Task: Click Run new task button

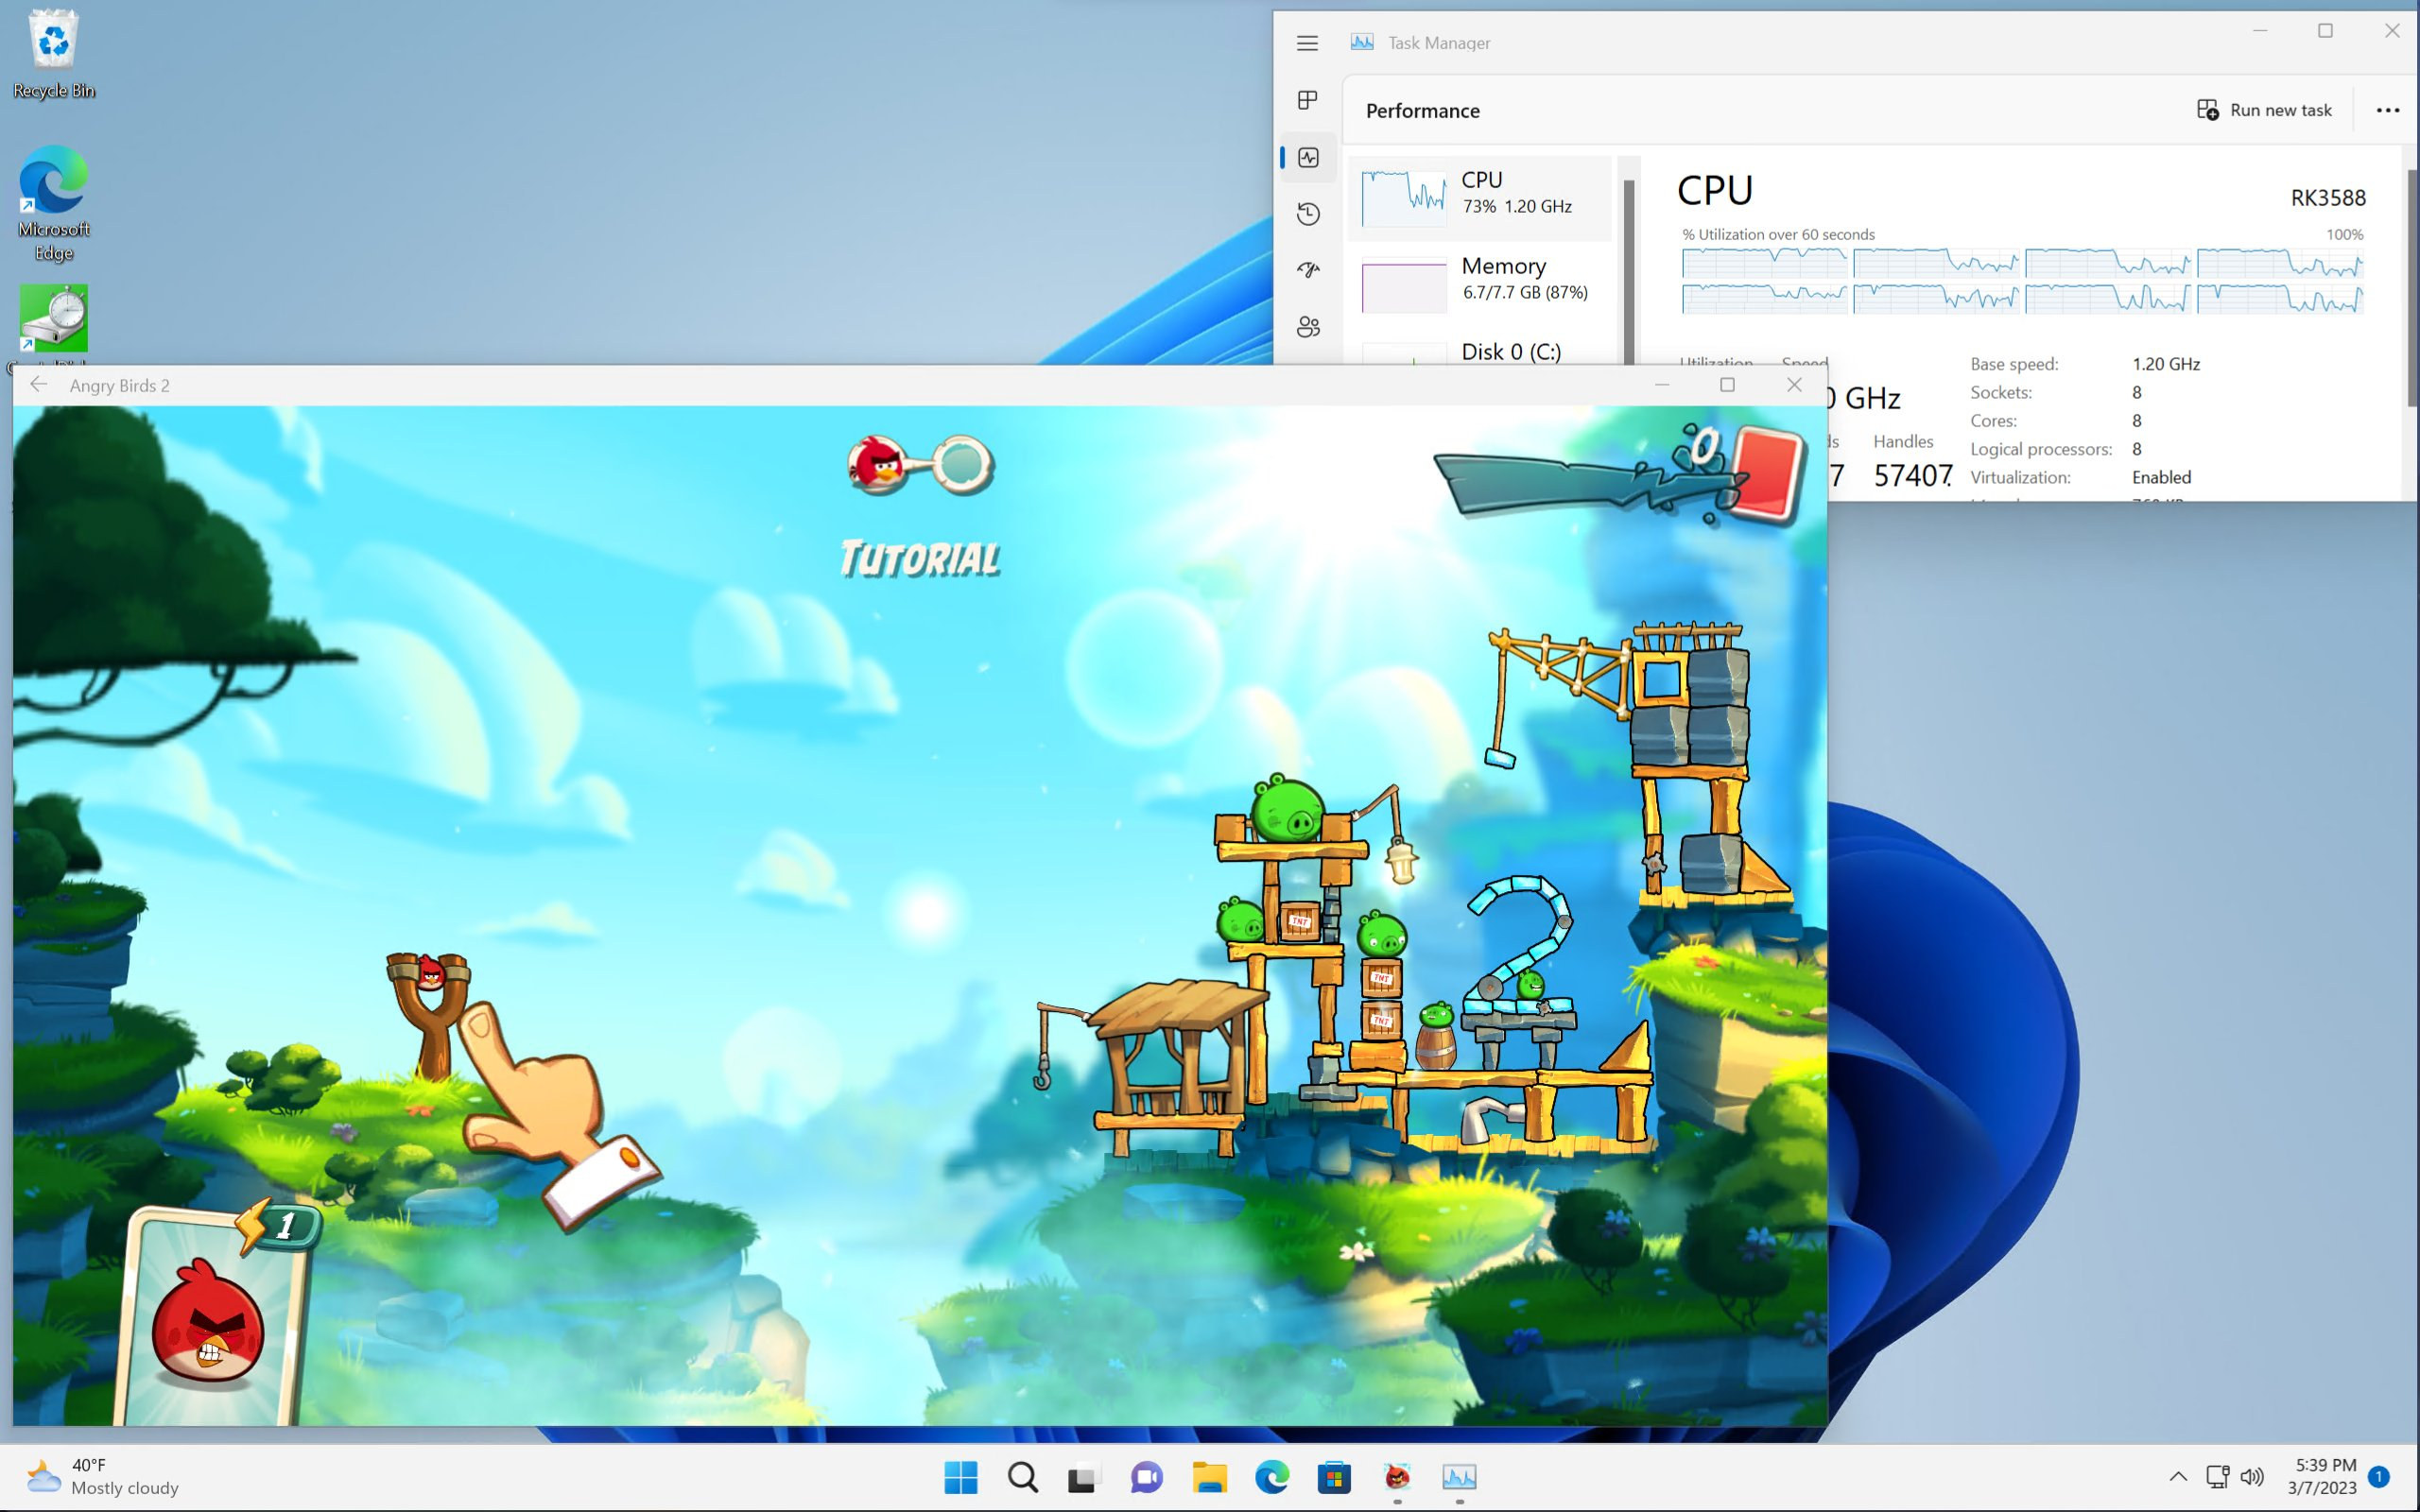Action: [2264, 110]
